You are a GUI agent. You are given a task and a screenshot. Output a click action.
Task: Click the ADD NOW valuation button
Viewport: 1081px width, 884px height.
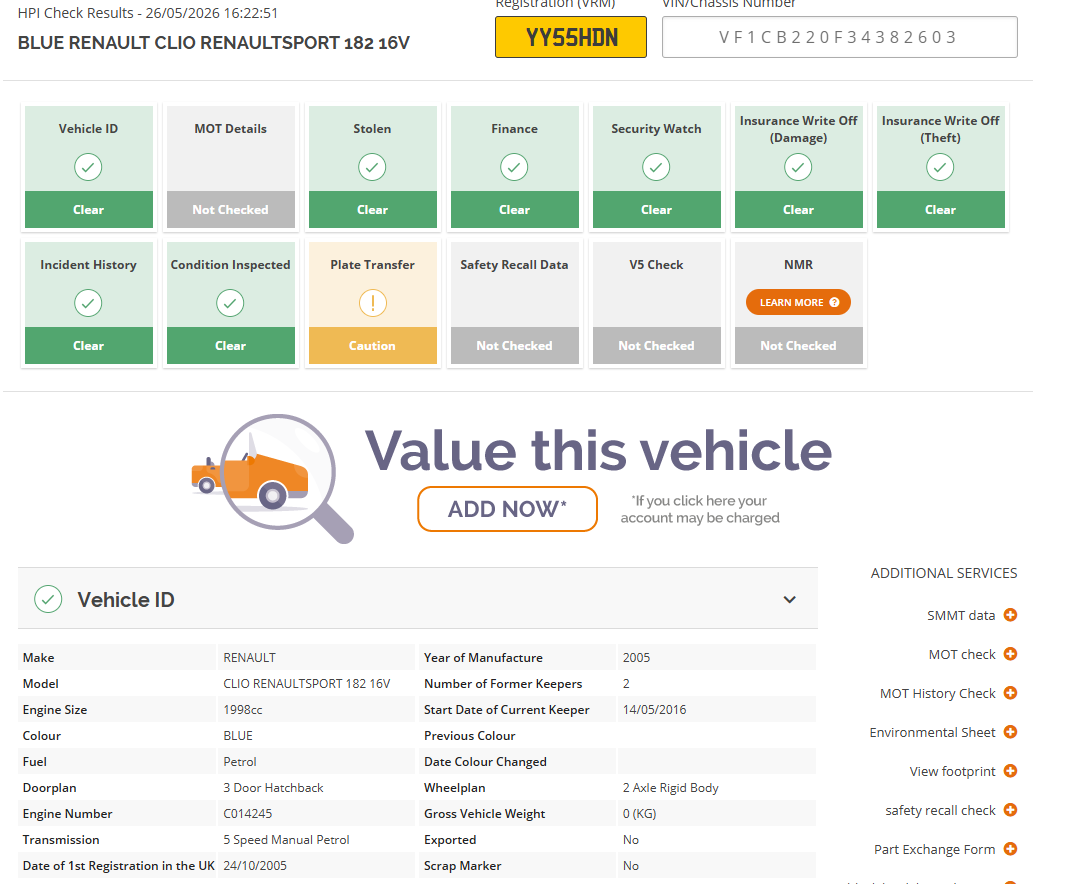(x=507, y=509)
